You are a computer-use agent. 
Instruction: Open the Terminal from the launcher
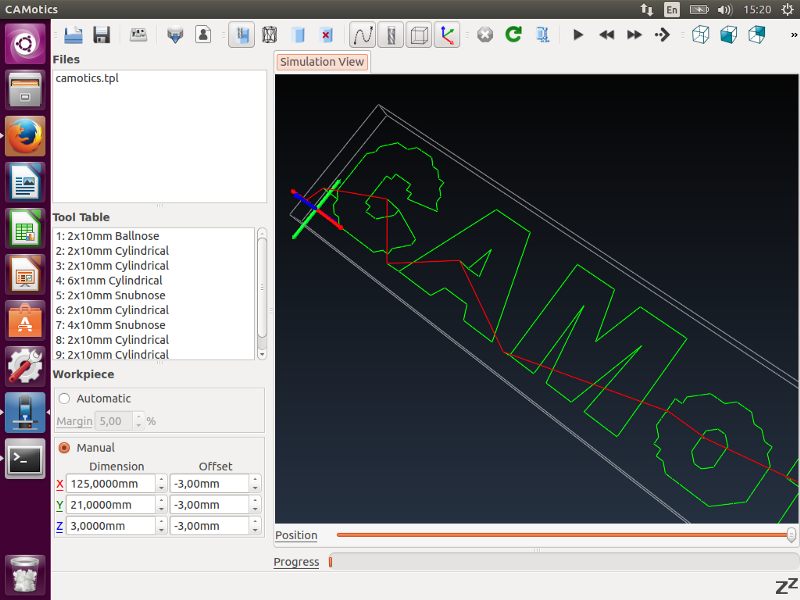(x=25, y=458)
